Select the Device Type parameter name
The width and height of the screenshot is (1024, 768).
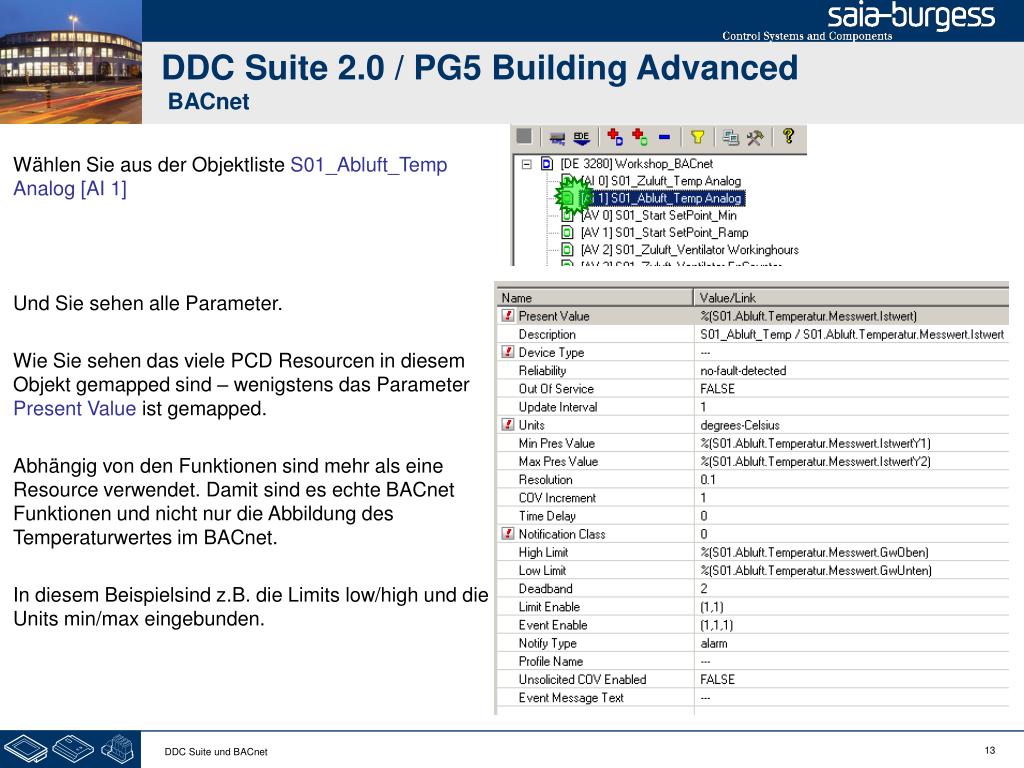(551, 353)
